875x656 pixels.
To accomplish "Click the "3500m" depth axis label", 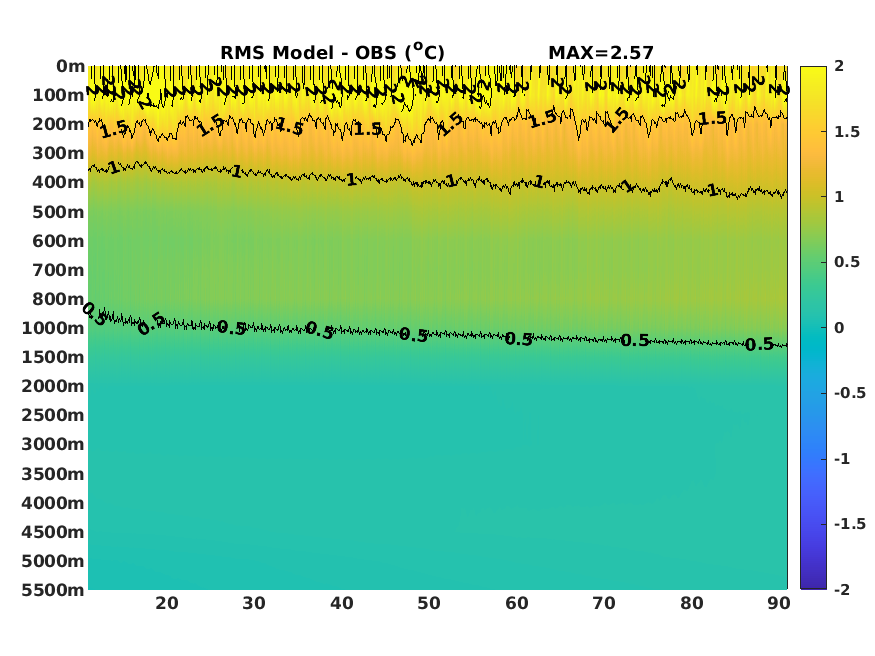I will click(53, 474).
